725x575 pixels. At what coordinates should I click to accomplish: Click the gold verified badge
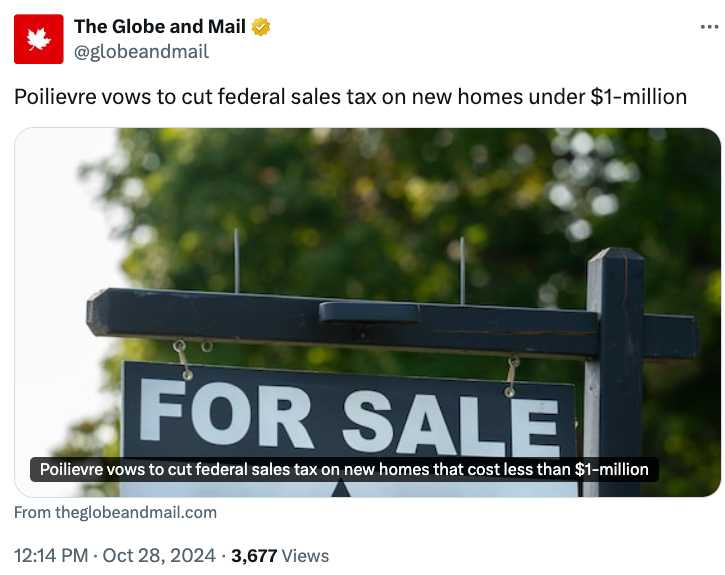[262, 27]
